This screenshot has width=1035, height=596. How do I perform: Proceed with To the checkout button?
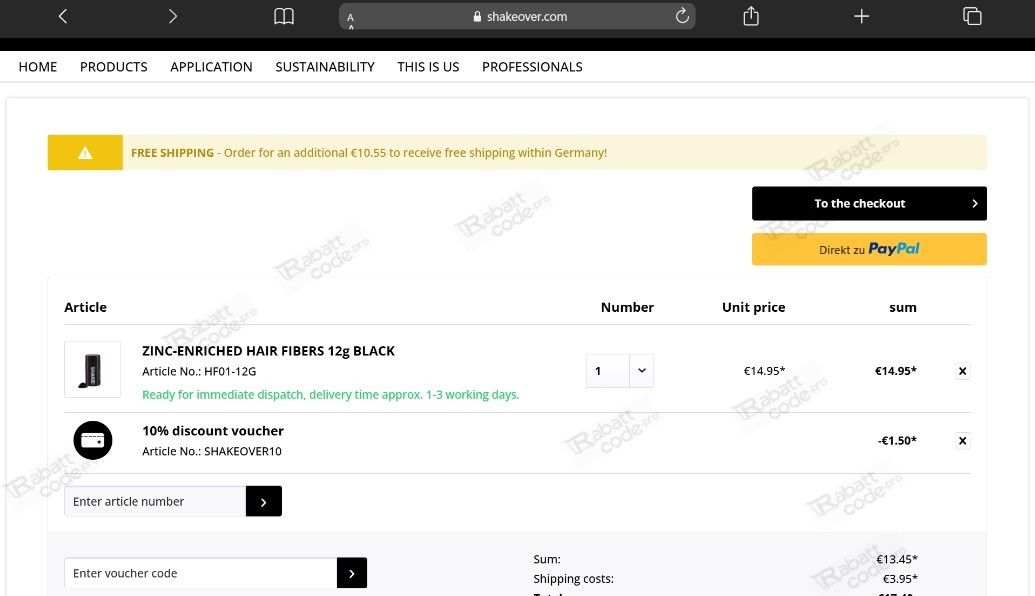pos(869,203)
